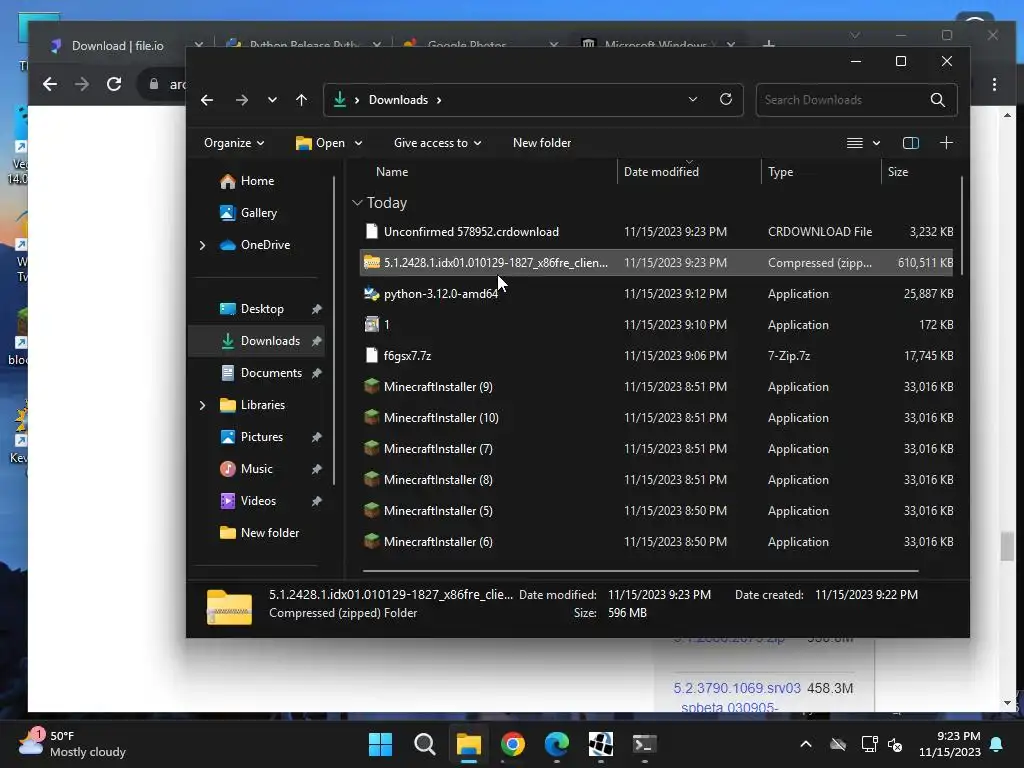Go up one folder level
Screen dimensions: 1024x768
point(301,100)
